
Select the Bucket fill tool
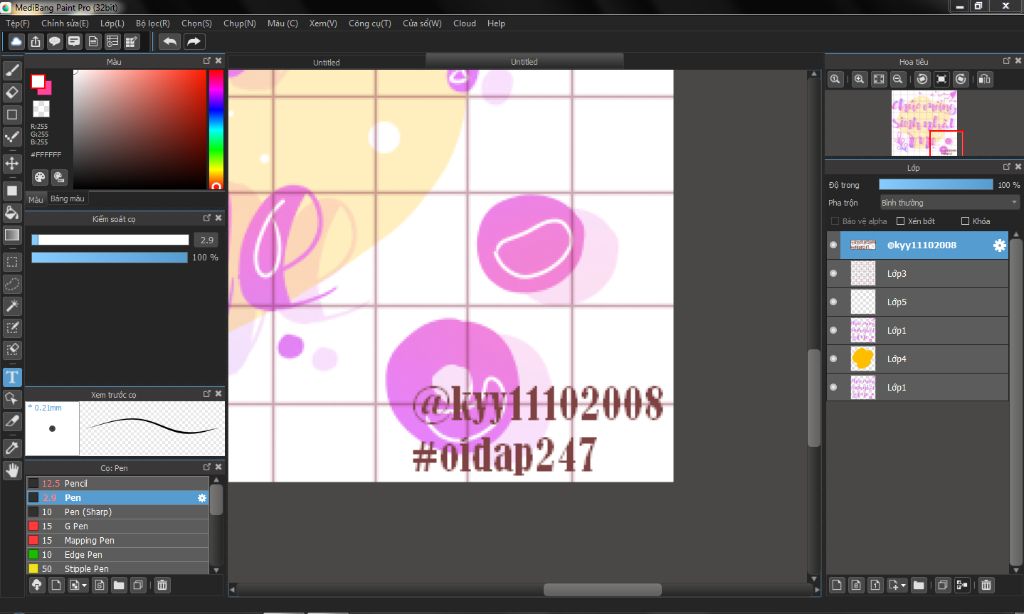[x=12, y=212]
